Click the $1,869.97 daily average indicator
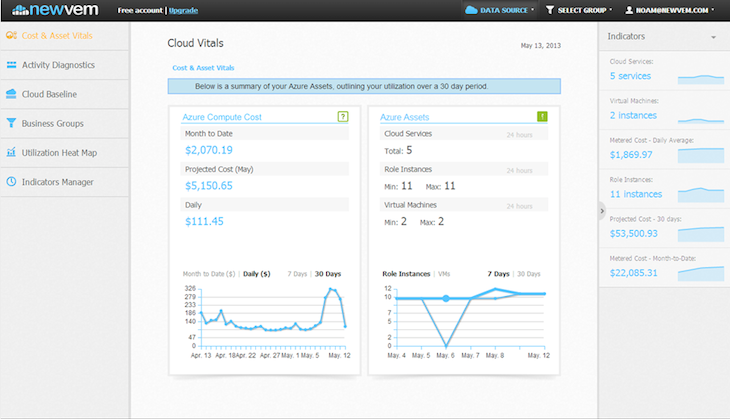 click(x=631, y=155)
